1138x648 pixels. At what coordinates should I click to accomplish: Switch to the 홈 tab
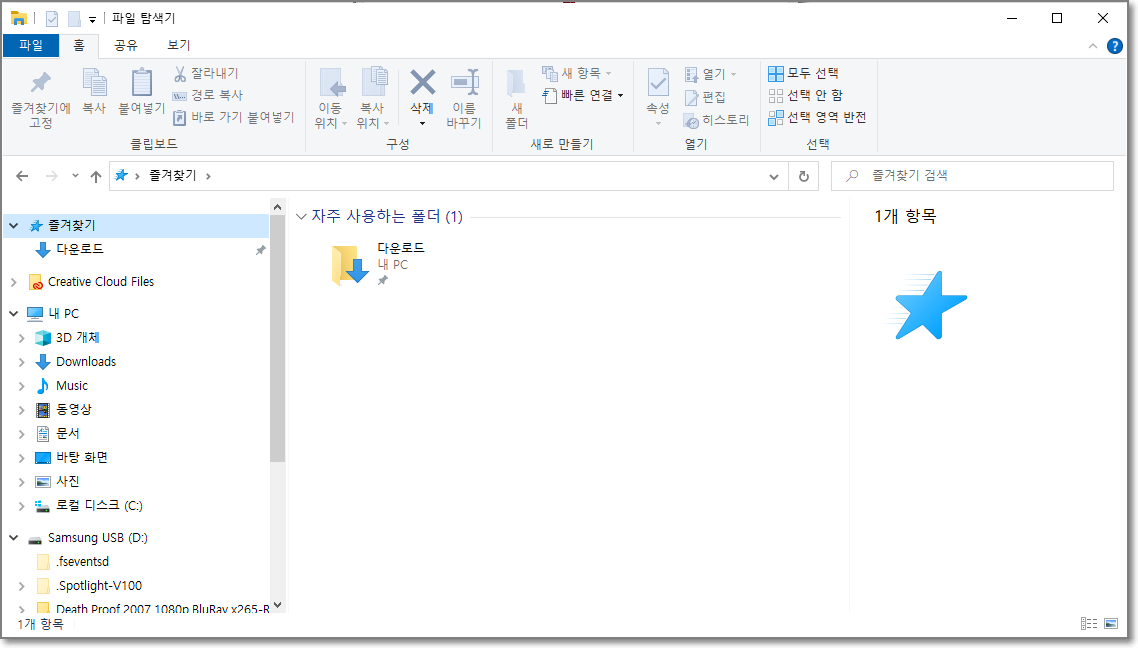78,45
